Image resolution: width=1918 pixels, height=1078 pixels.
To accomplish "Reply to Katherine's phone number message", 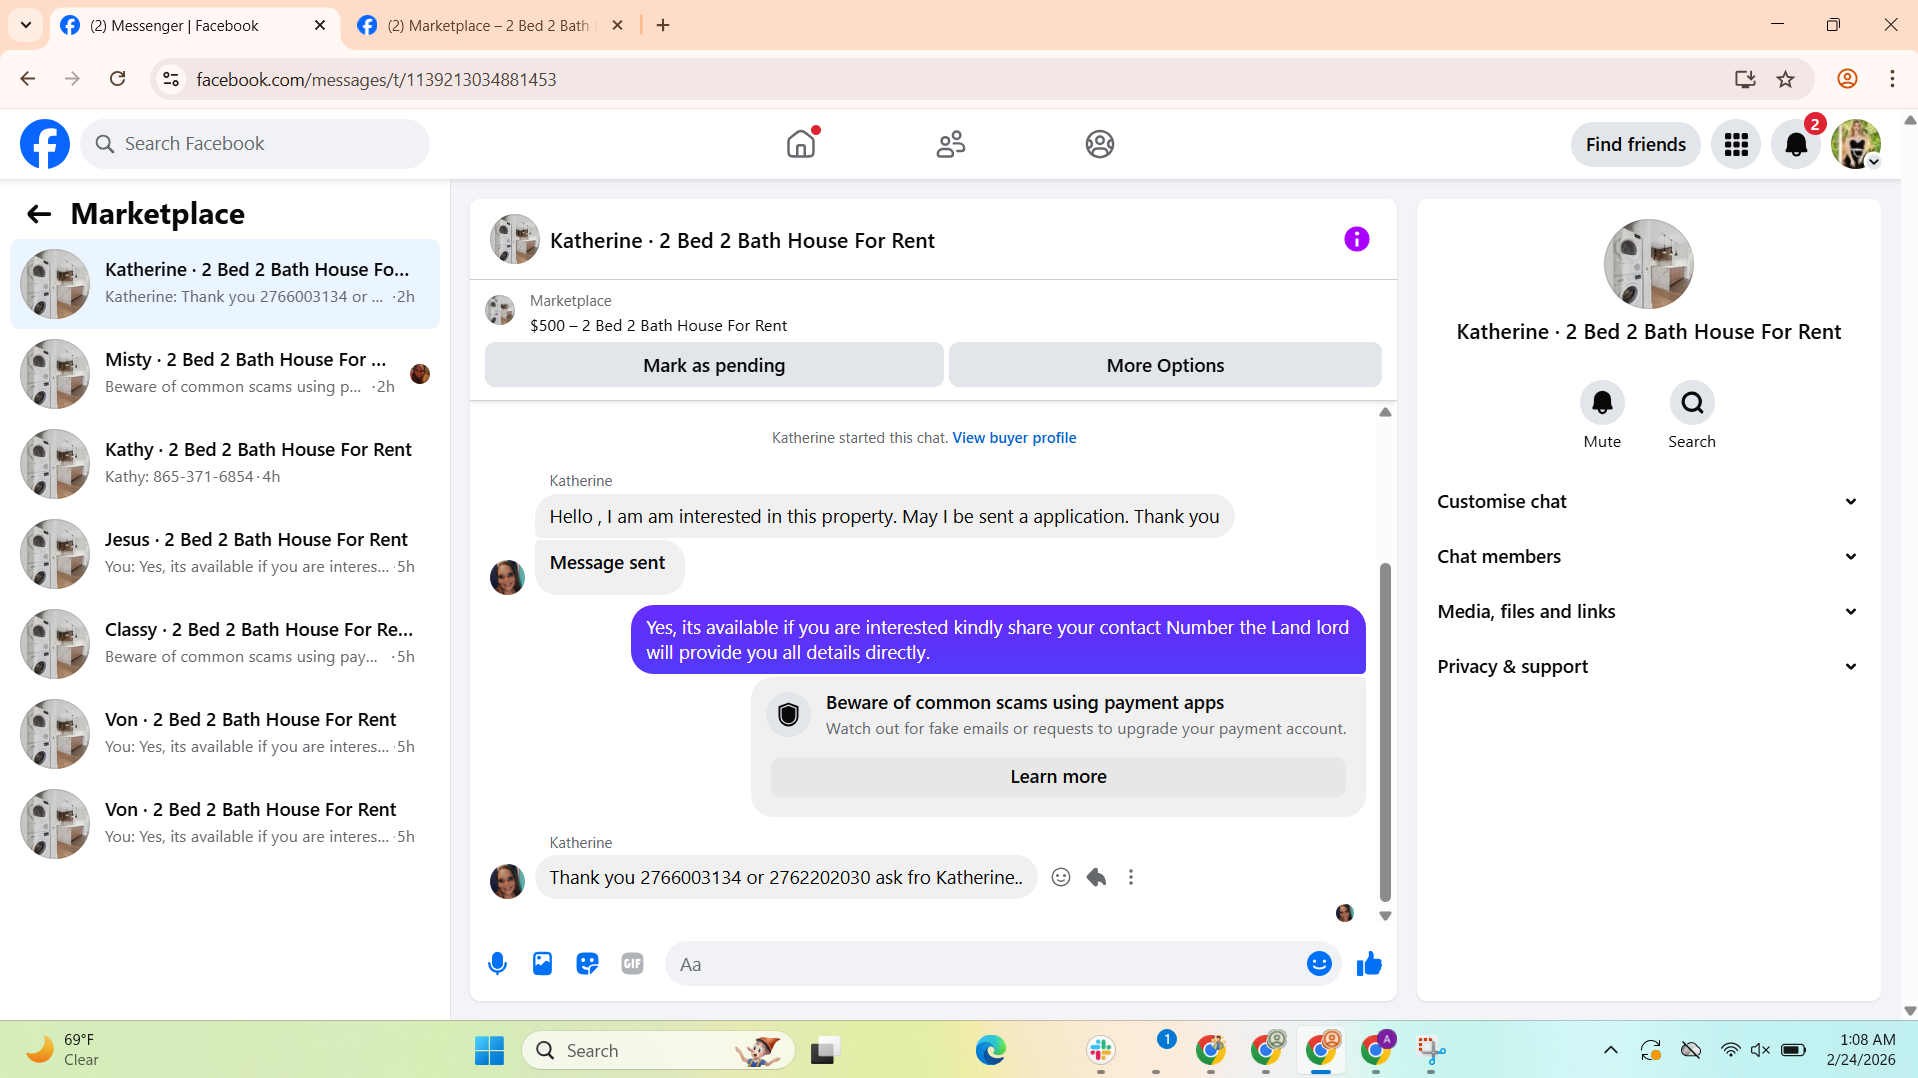I will tap(1096, 877).
